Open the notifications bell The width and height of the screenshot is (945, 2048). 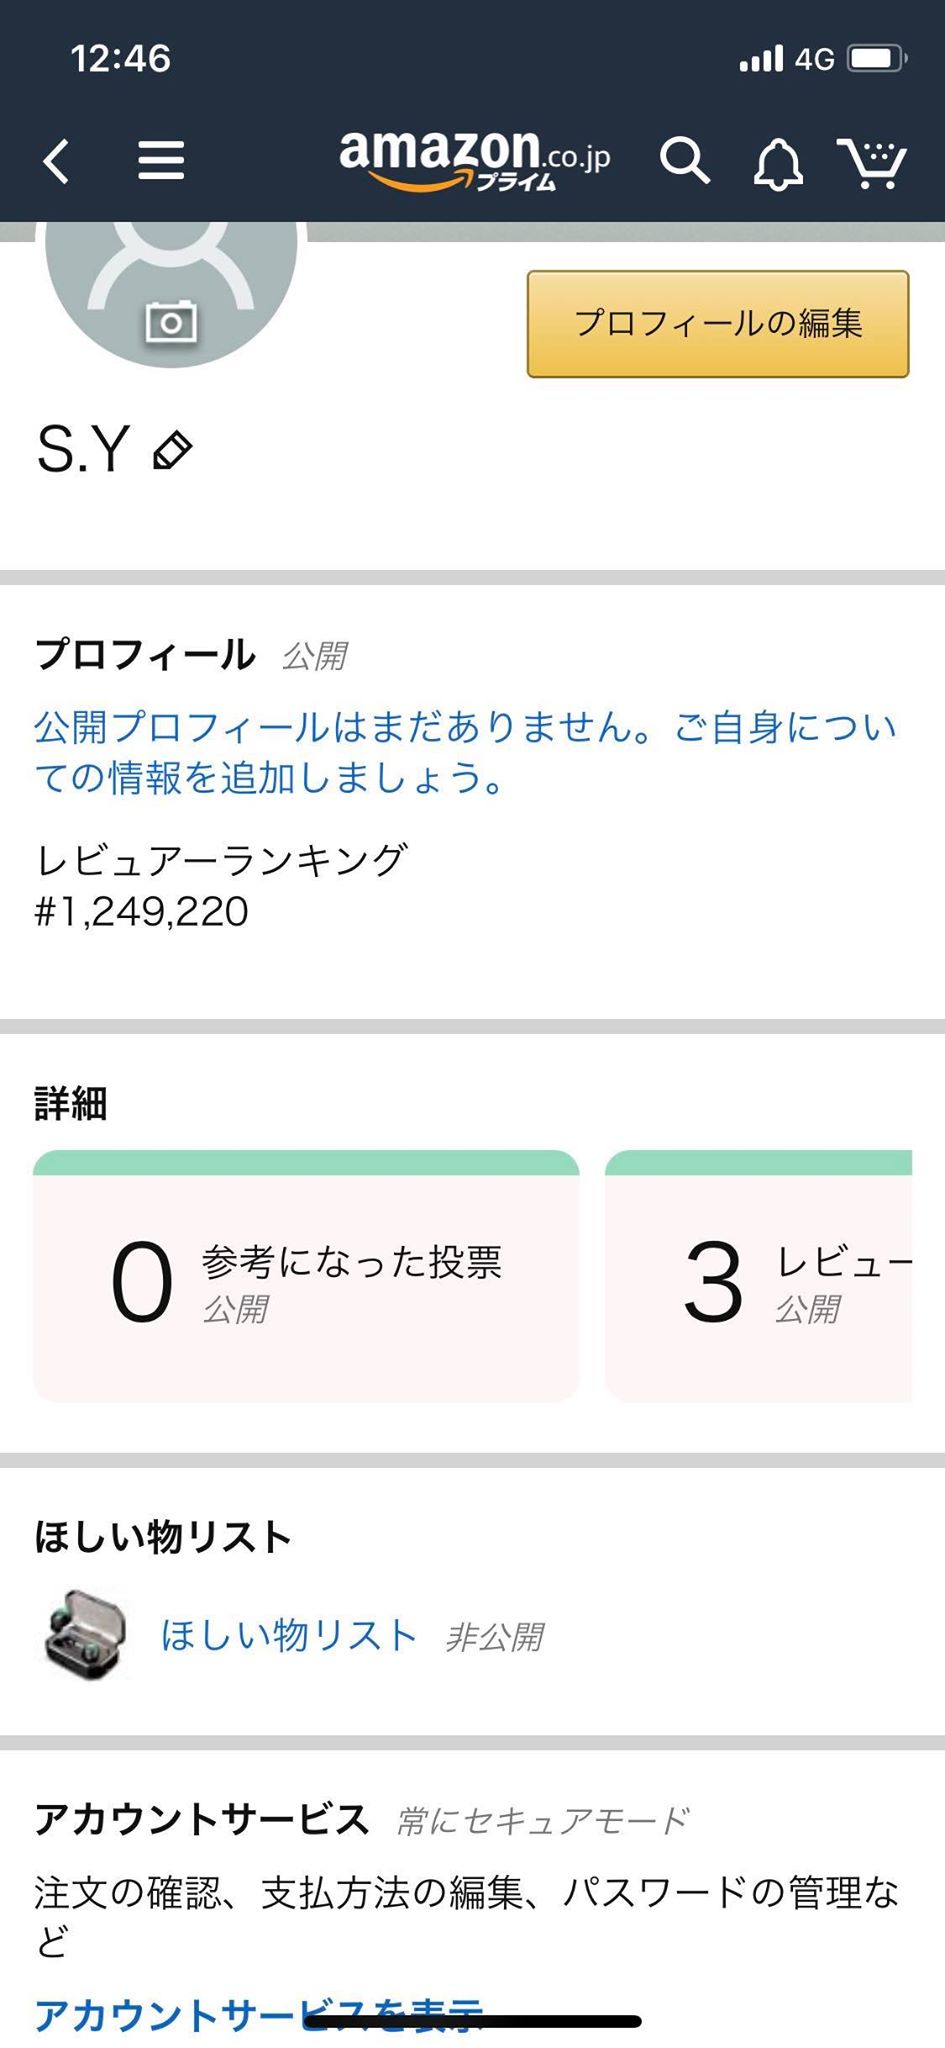pyautogui.click(x=778, y=163)
